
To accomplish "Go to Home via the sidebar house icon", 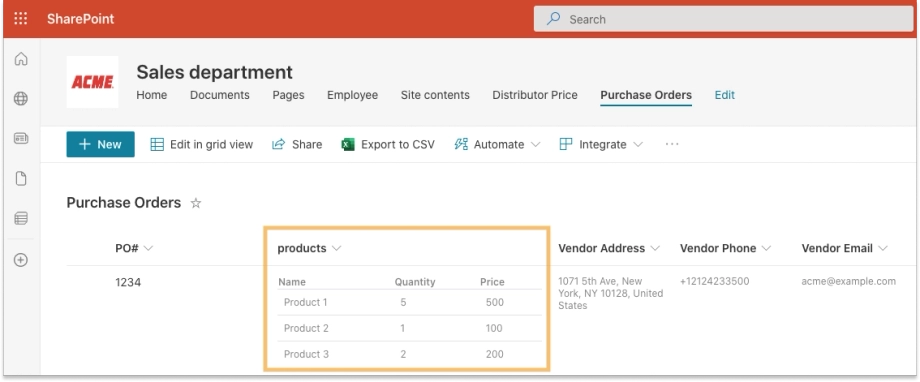I will pyautogui.click(x=21, y=59).
